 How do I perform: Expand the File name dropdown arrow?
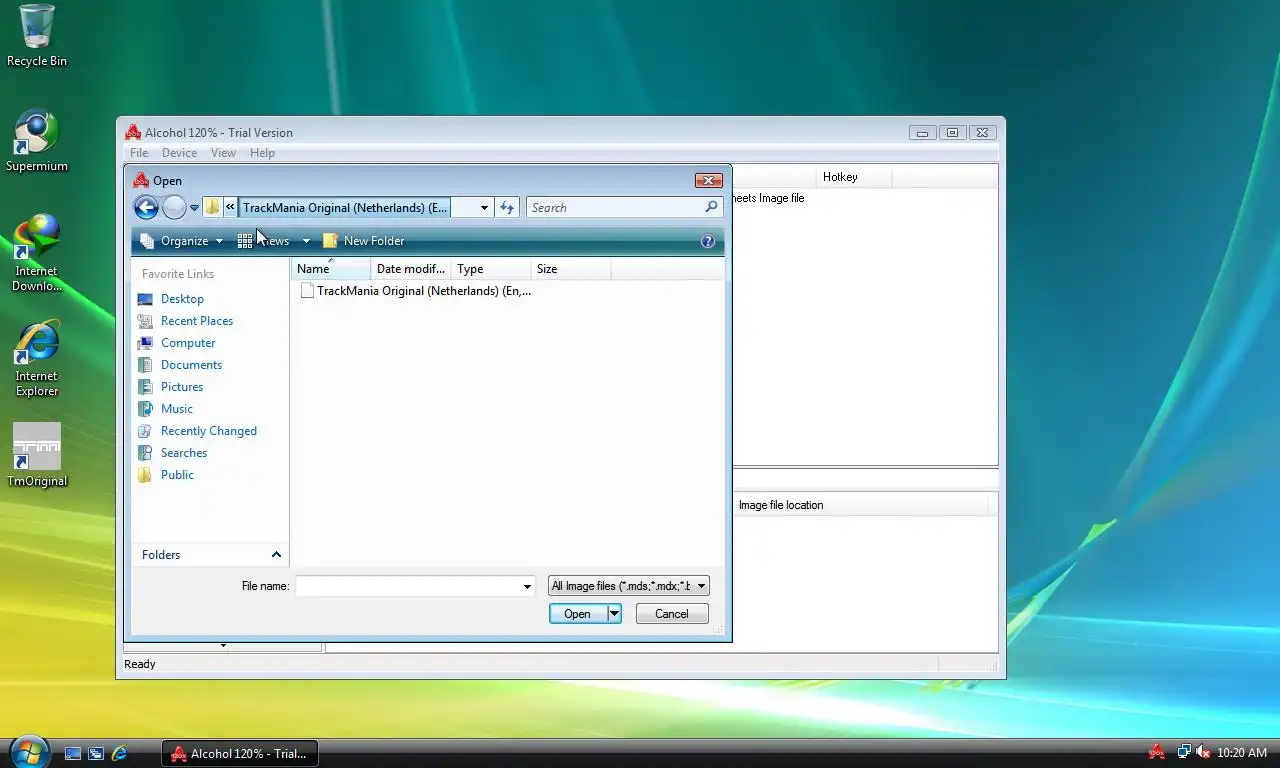pyautogui.click(x=527, y=586)
